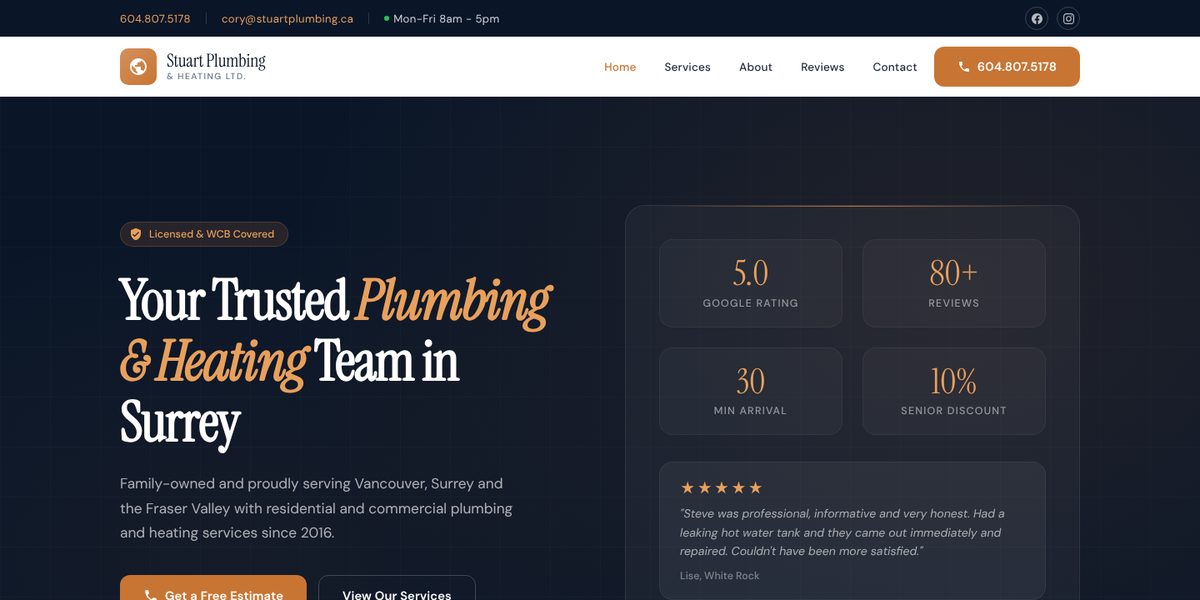Click the 30 Min Arrival stat card
1200x600 pixels.
(x=750, y=391)
